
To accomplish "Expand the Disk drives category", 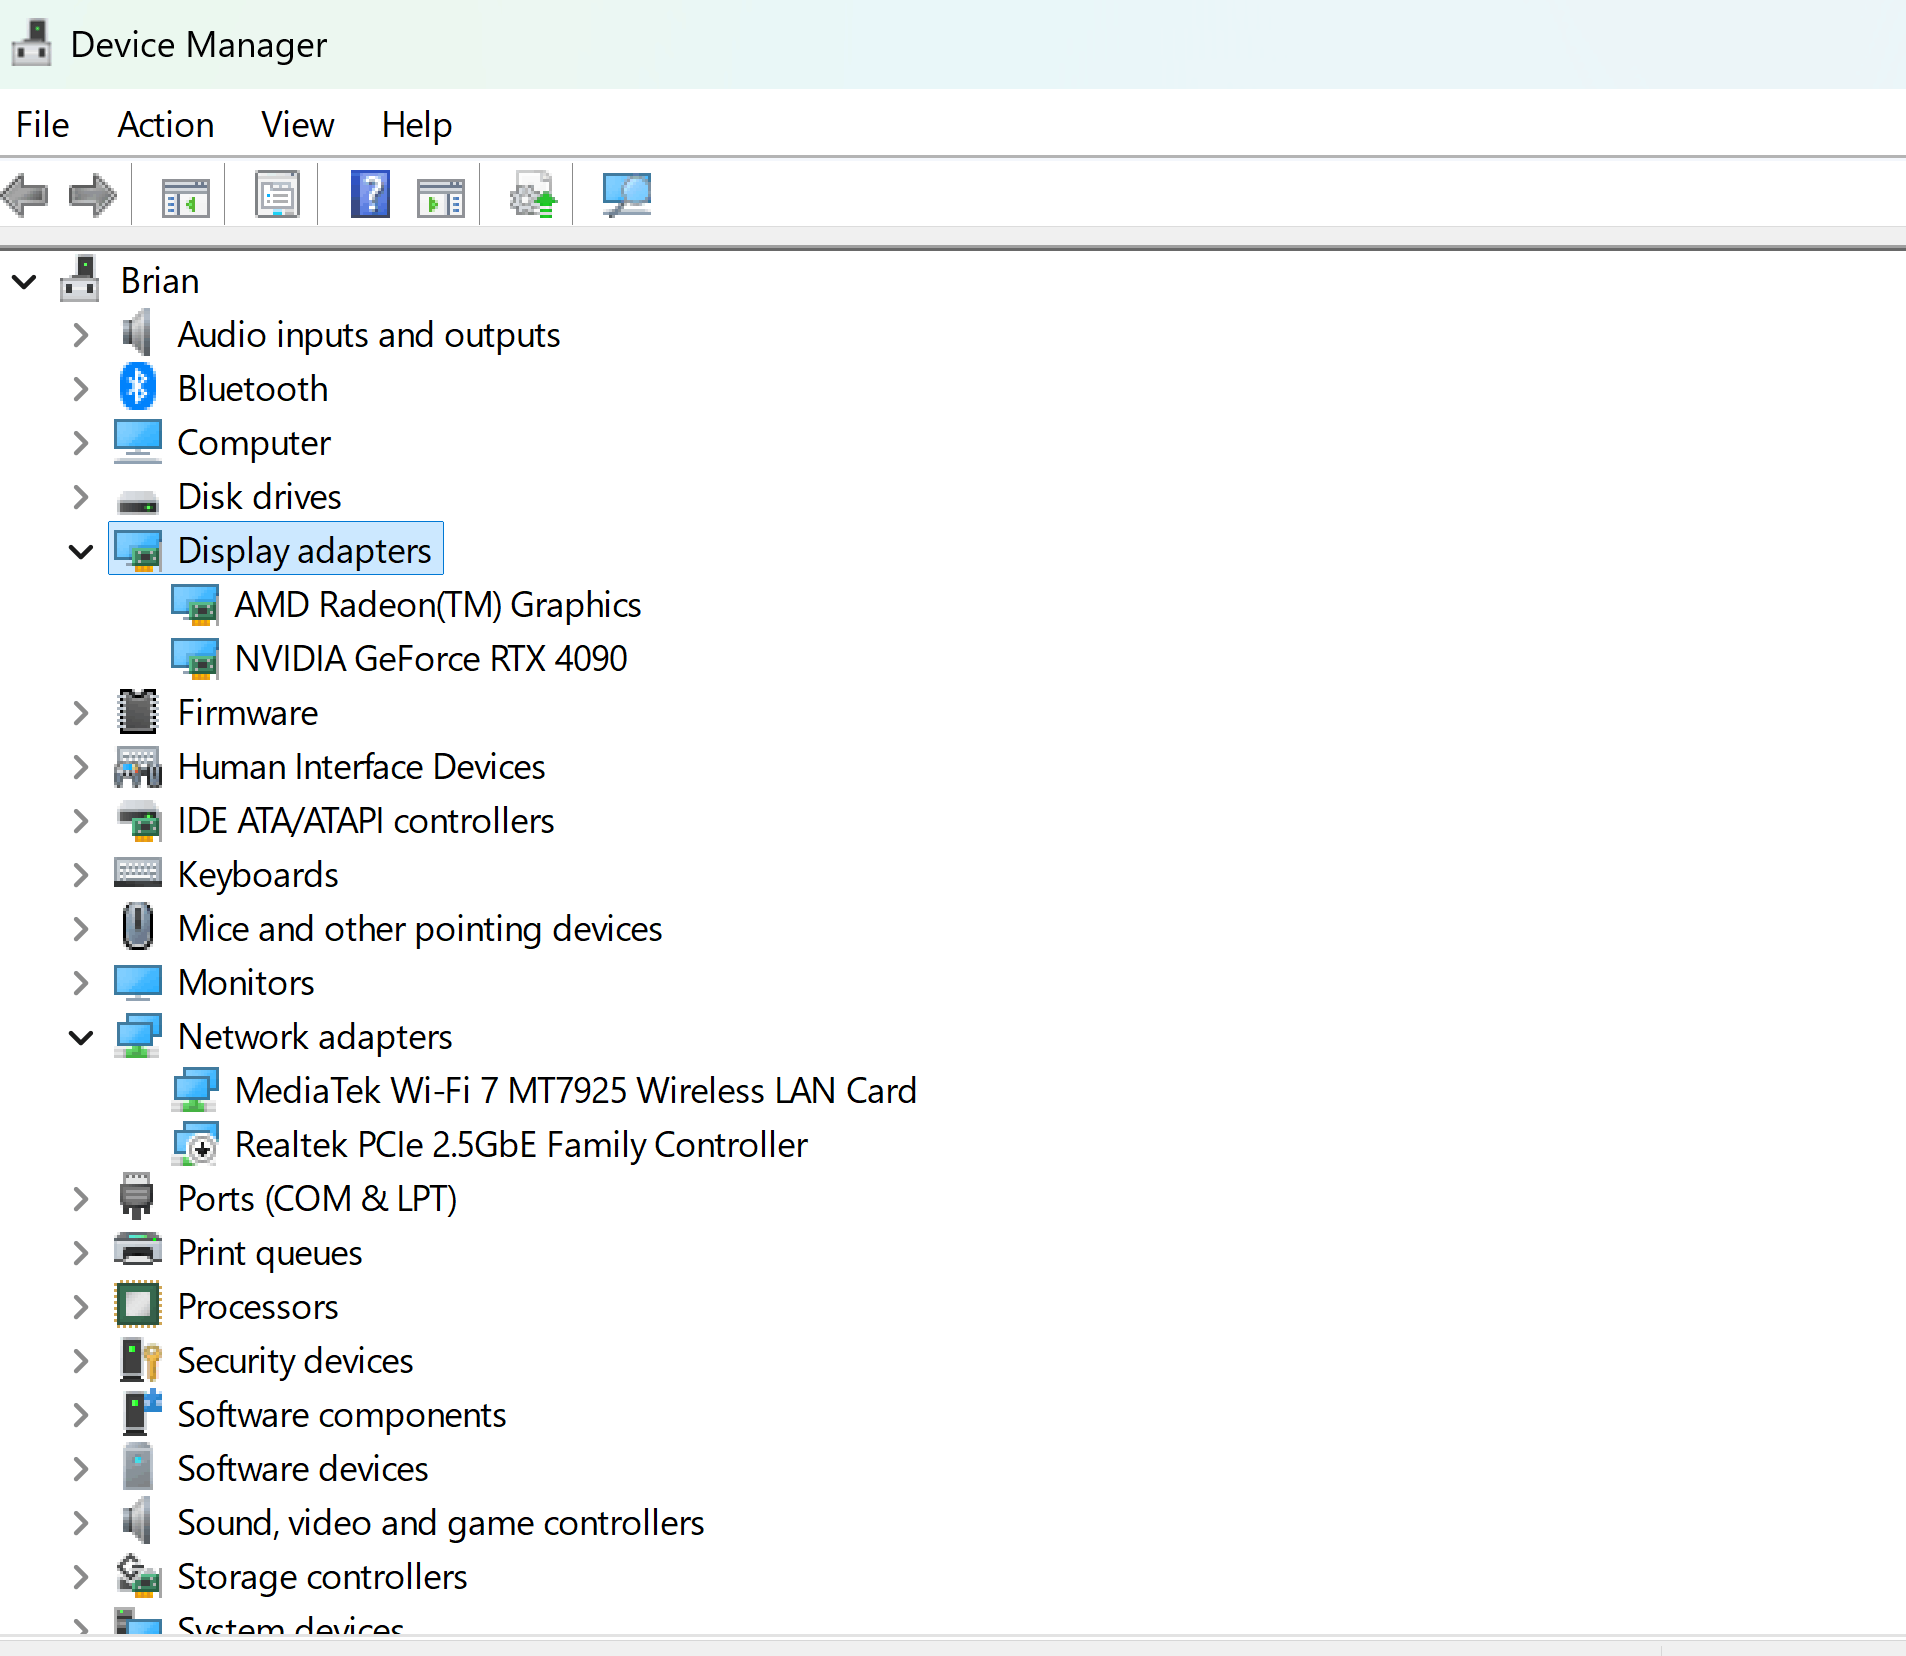I will click(81, 496).
